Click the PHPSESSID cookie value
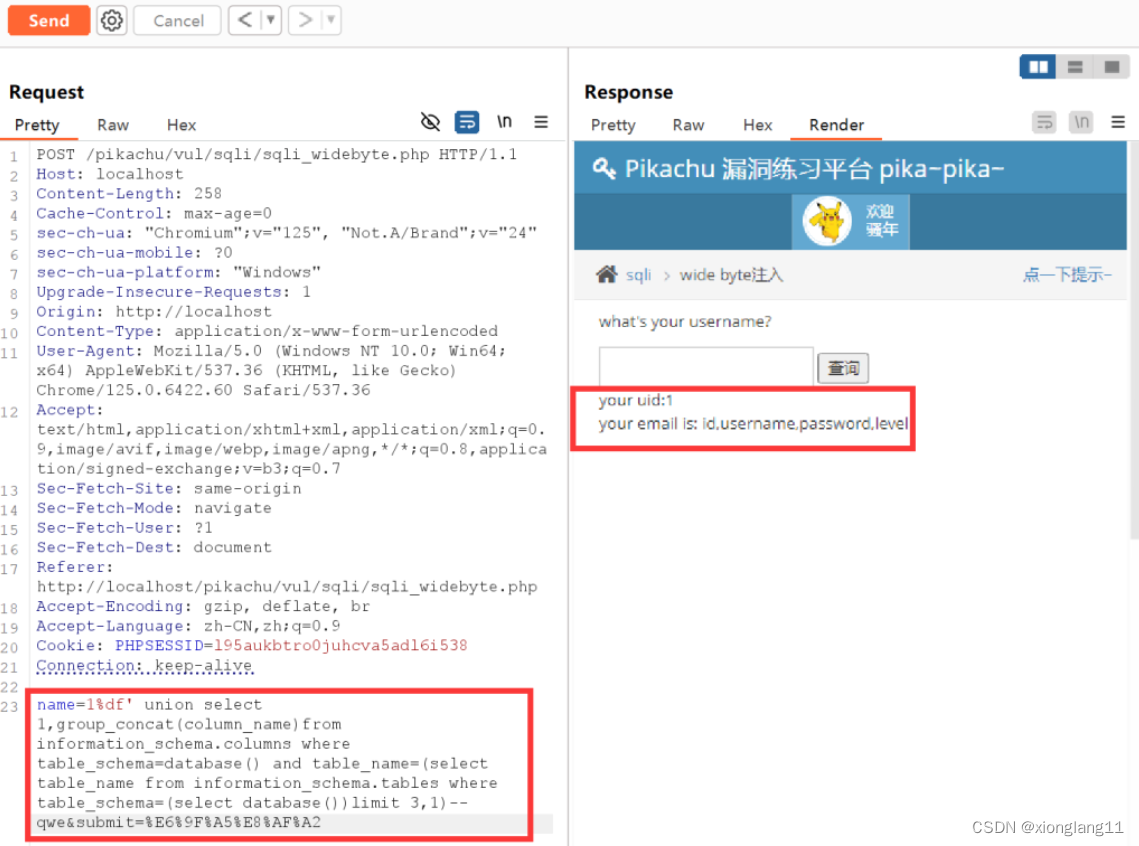This screenshot has height=846, width=1139. pyautogui.click(x=341, y=645)
